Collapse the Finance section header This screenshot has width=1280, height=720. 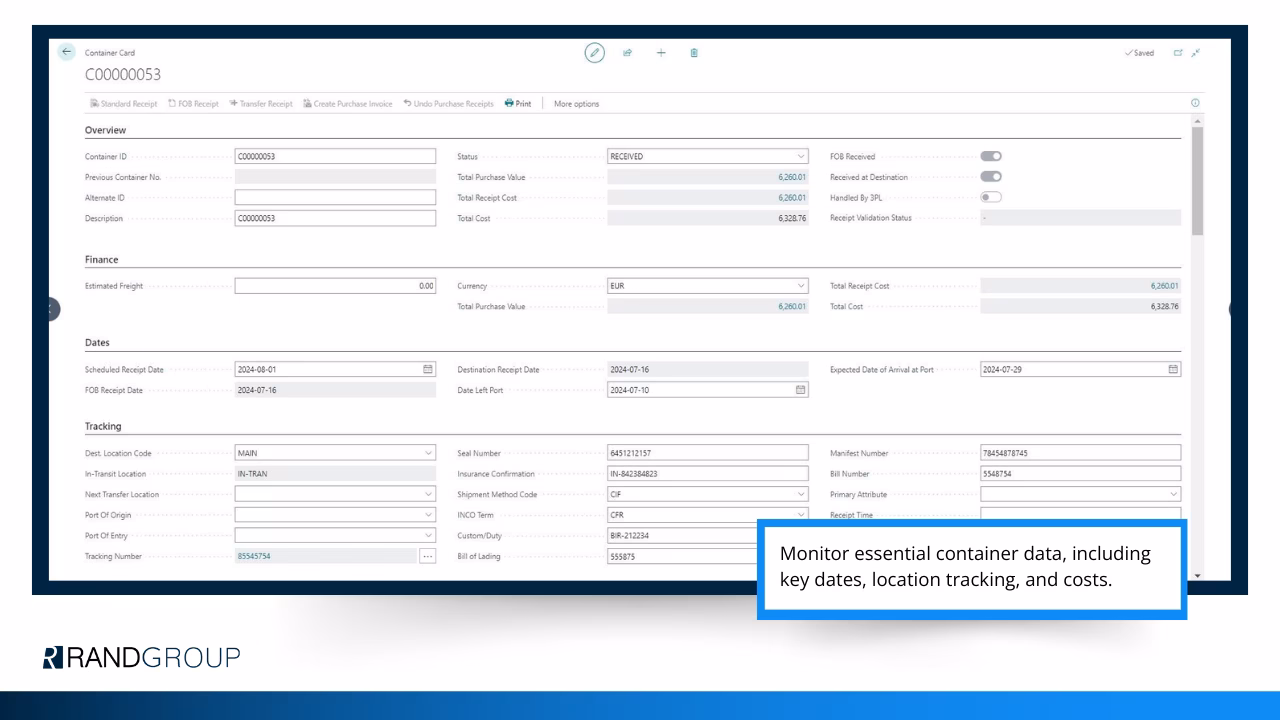click(101, 260)
